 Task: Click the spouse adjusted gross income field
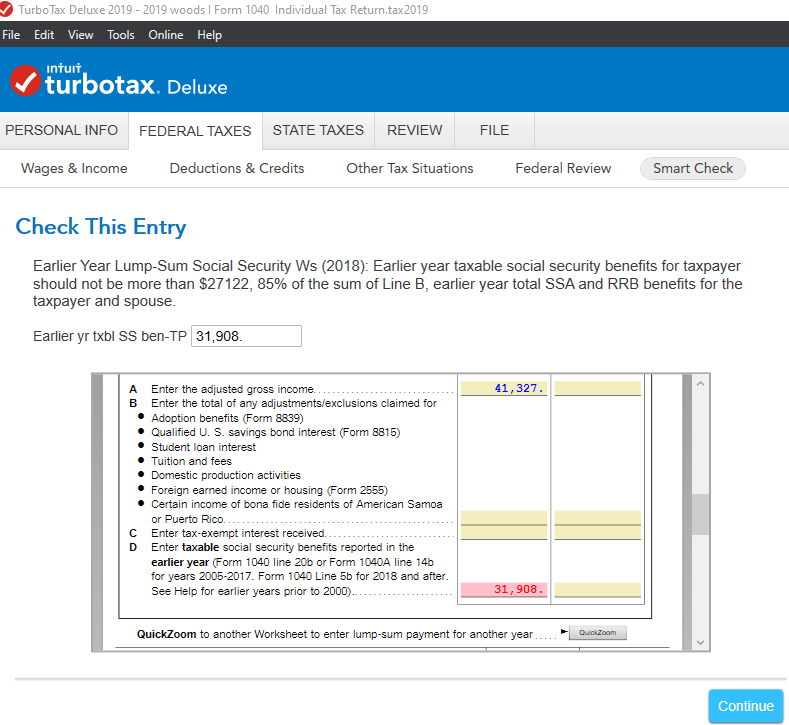point(597,388)
